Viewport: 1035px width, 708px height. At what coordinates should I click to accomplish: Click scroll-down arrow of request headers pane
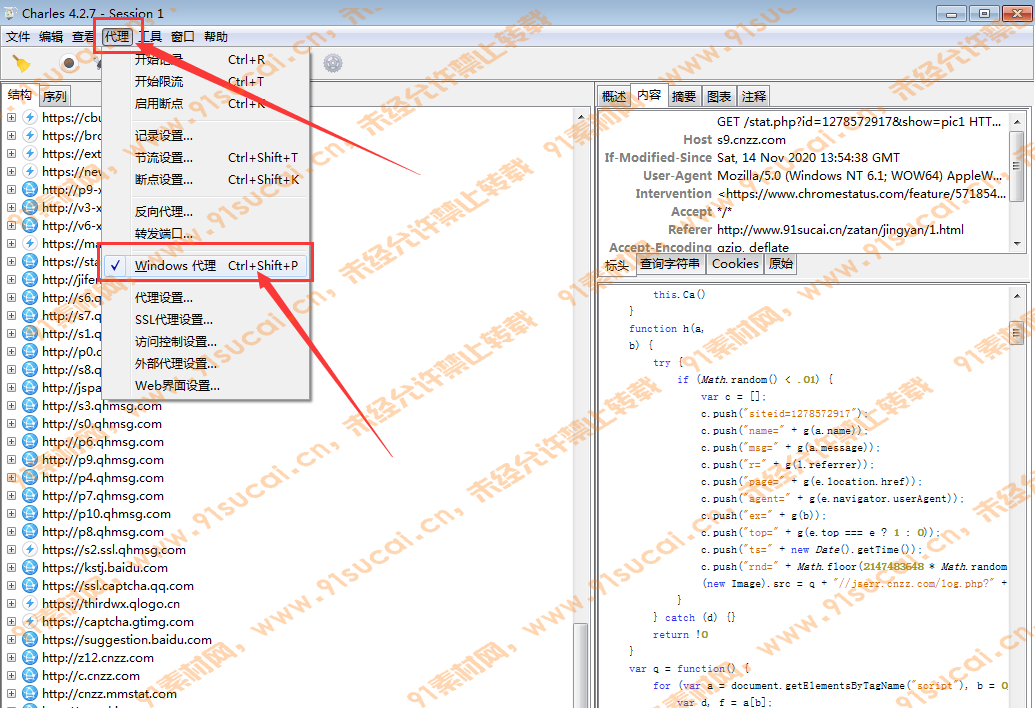pos(1017,243)
